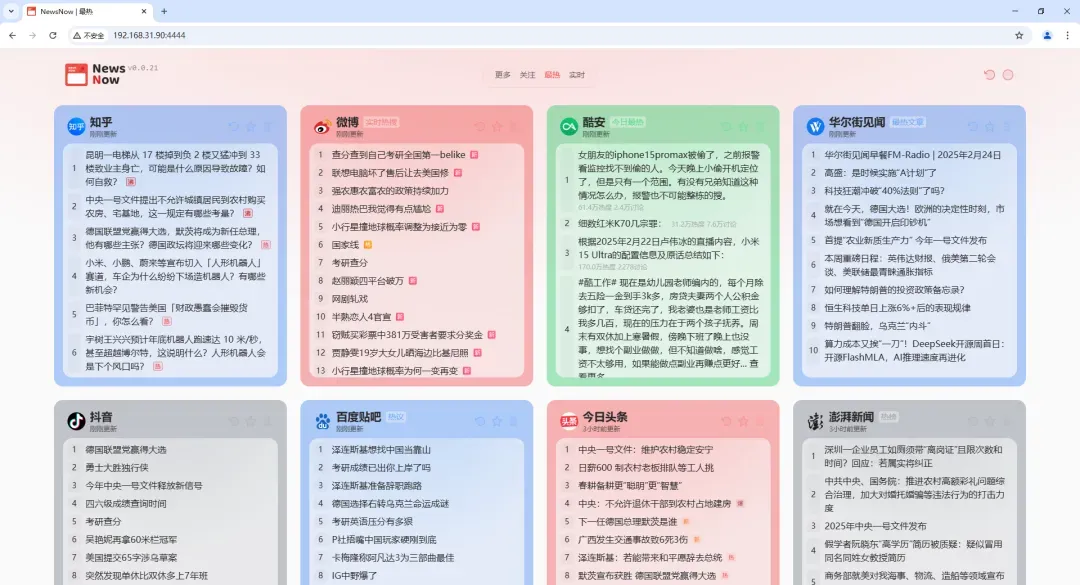This screenshot has width=1080, height=585.
Task: Open the Chrome three-dot menu
Action: tap(1068, 35)
